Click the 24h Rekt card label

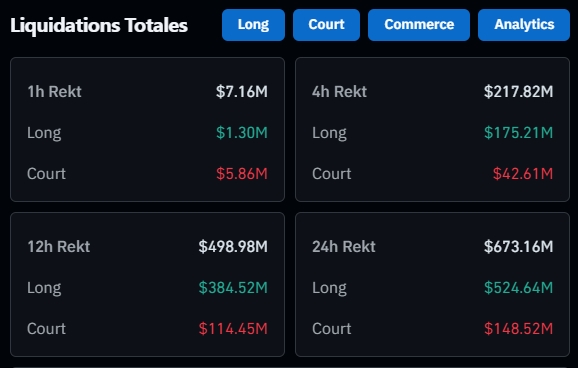pyautogui.click(x=344, y=246)
